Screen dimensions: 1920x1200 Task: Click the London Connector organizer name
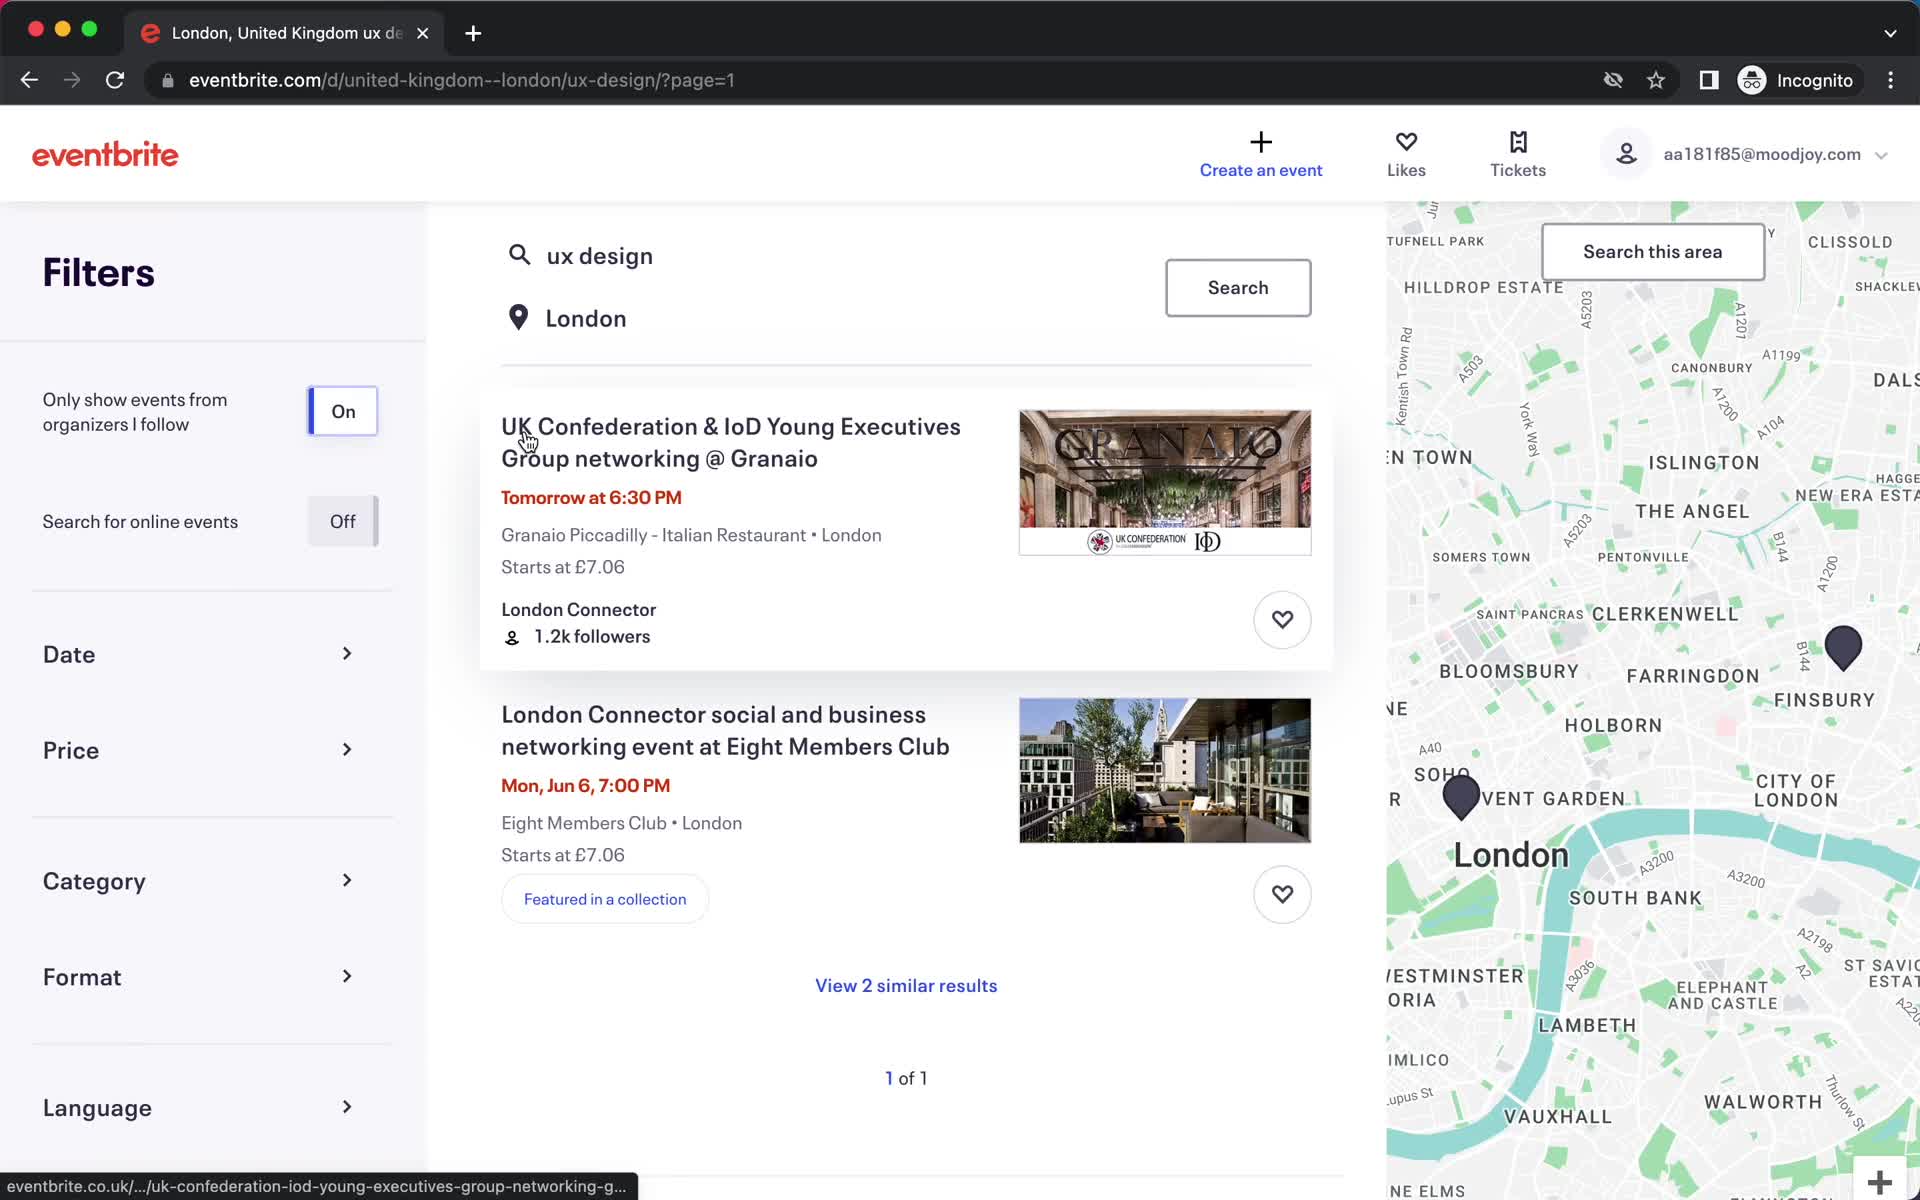point(578,610)
